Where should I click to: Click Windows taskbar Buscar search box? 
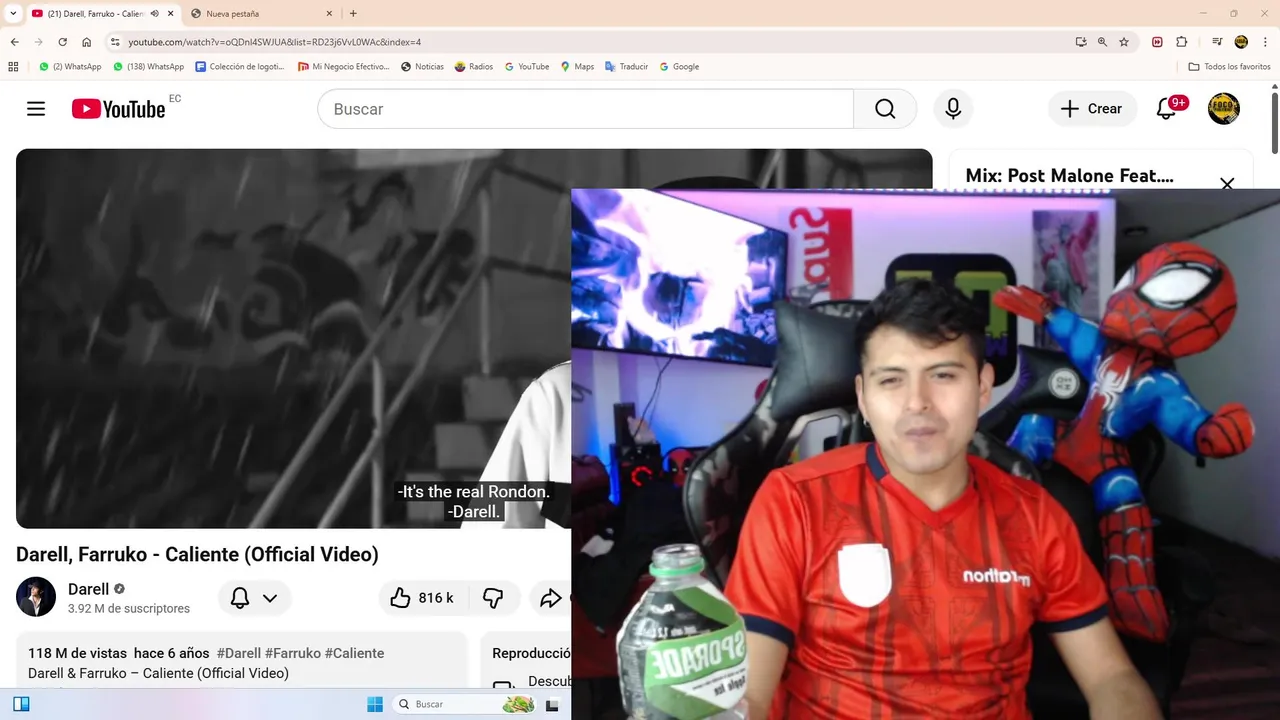coord(465,704)
